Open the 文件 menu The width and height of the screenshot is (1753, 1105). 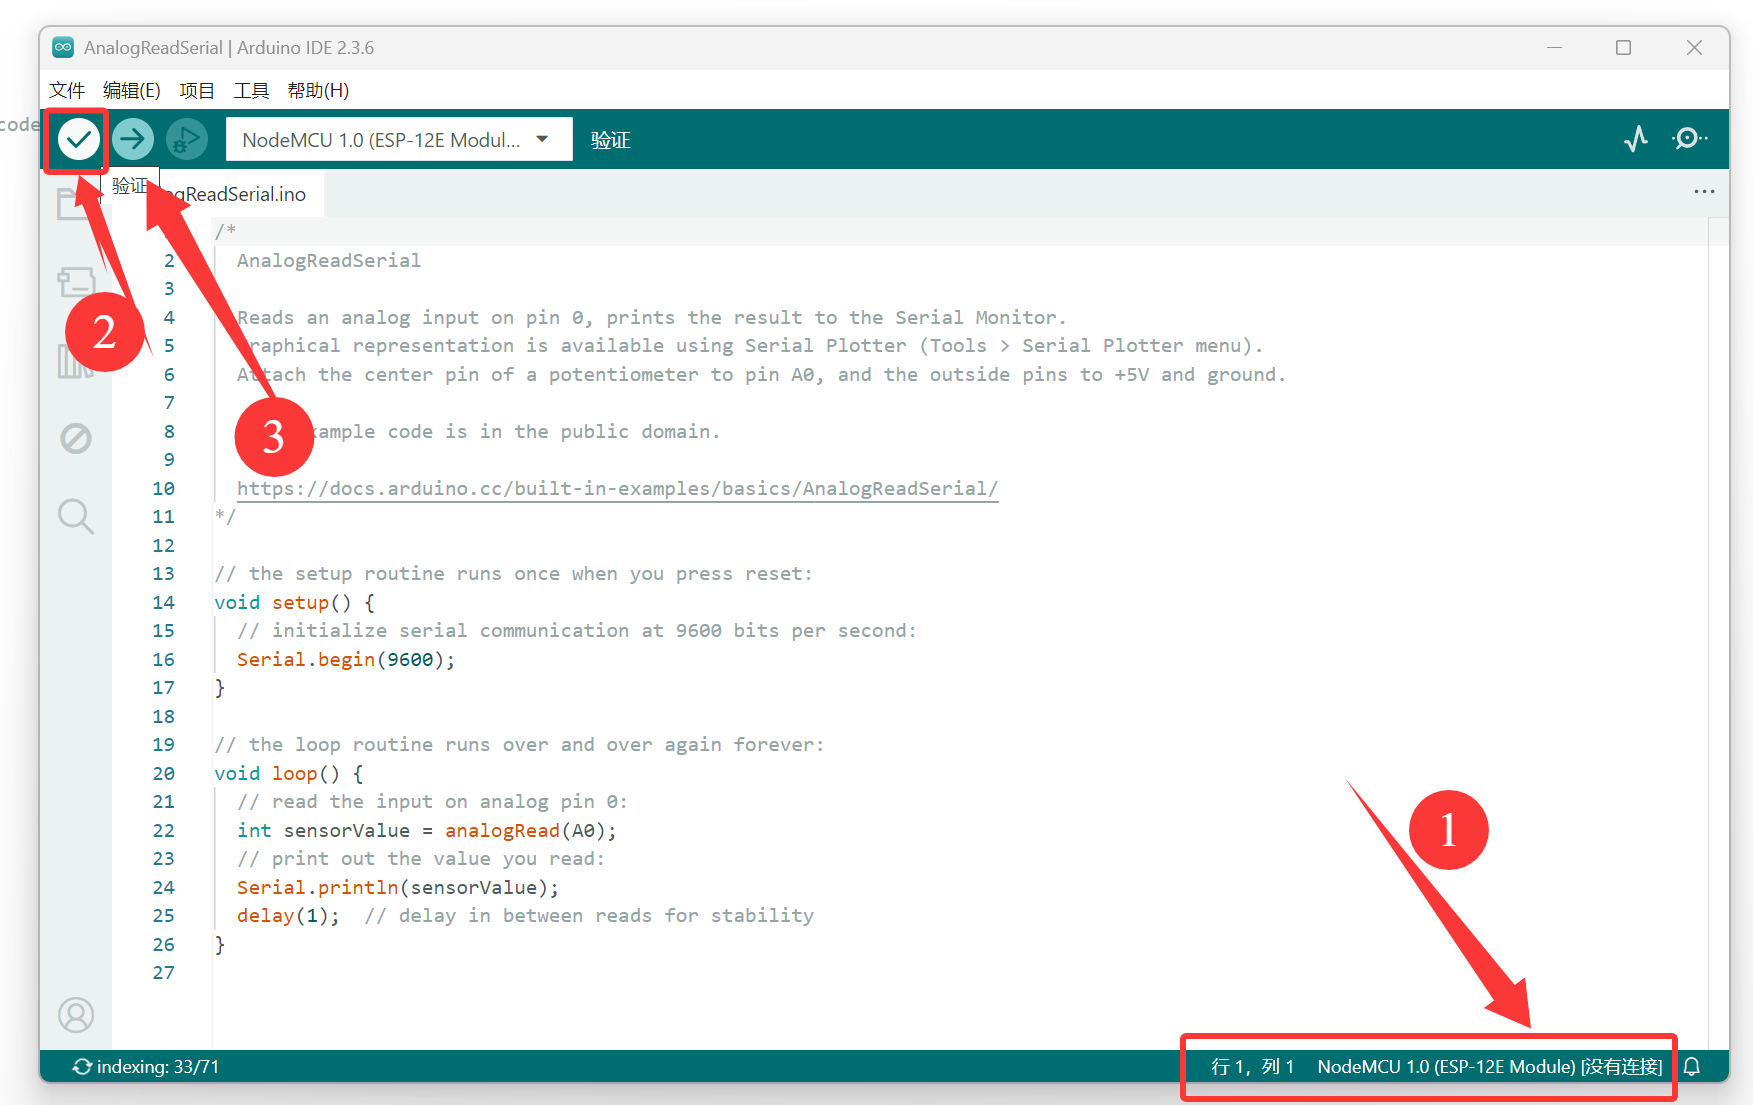coord(67,90)
